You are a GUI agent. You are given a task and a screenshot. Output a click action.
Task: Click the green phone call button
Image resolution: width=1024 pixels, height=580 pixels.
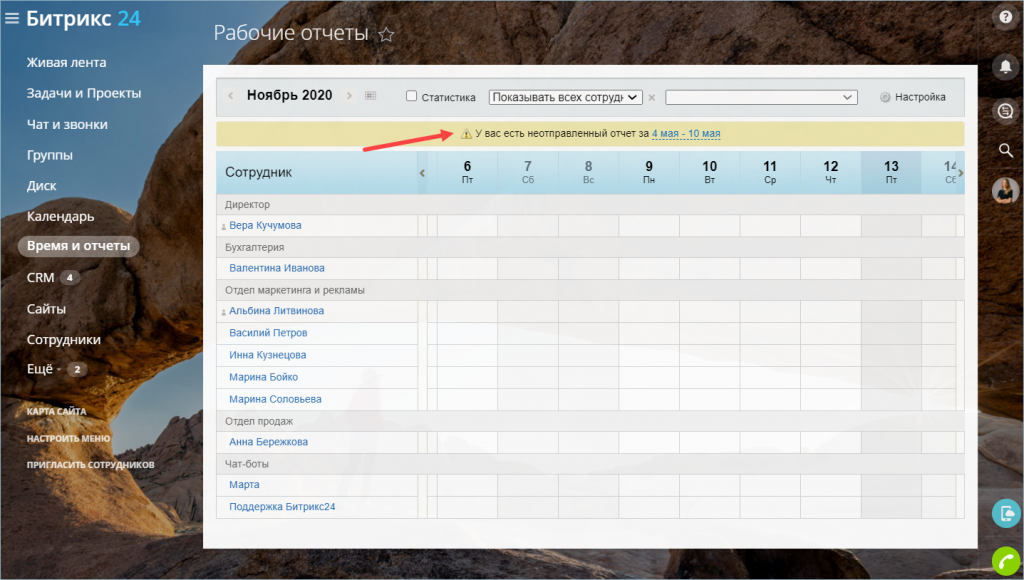point(1006,561)
